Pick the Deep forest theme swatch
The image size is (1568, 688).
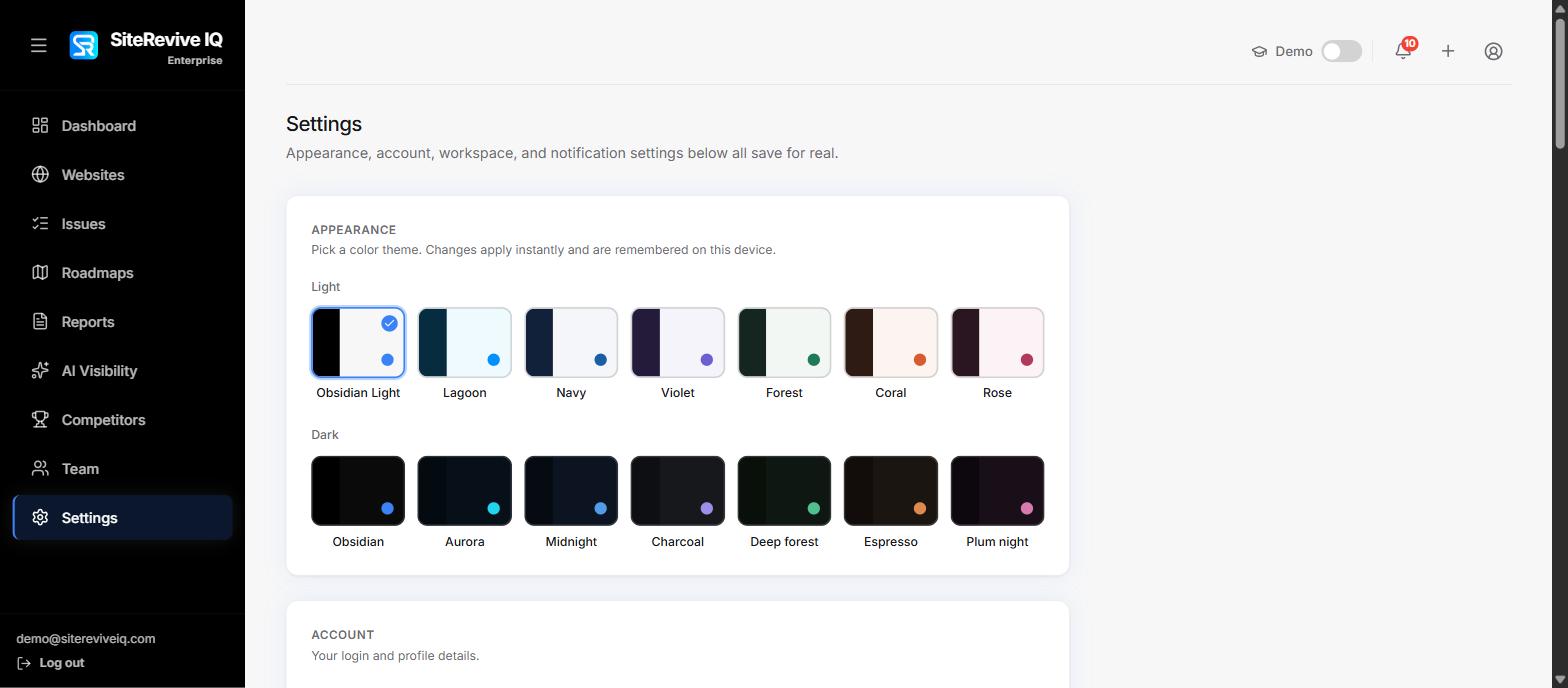click(784, 491)
